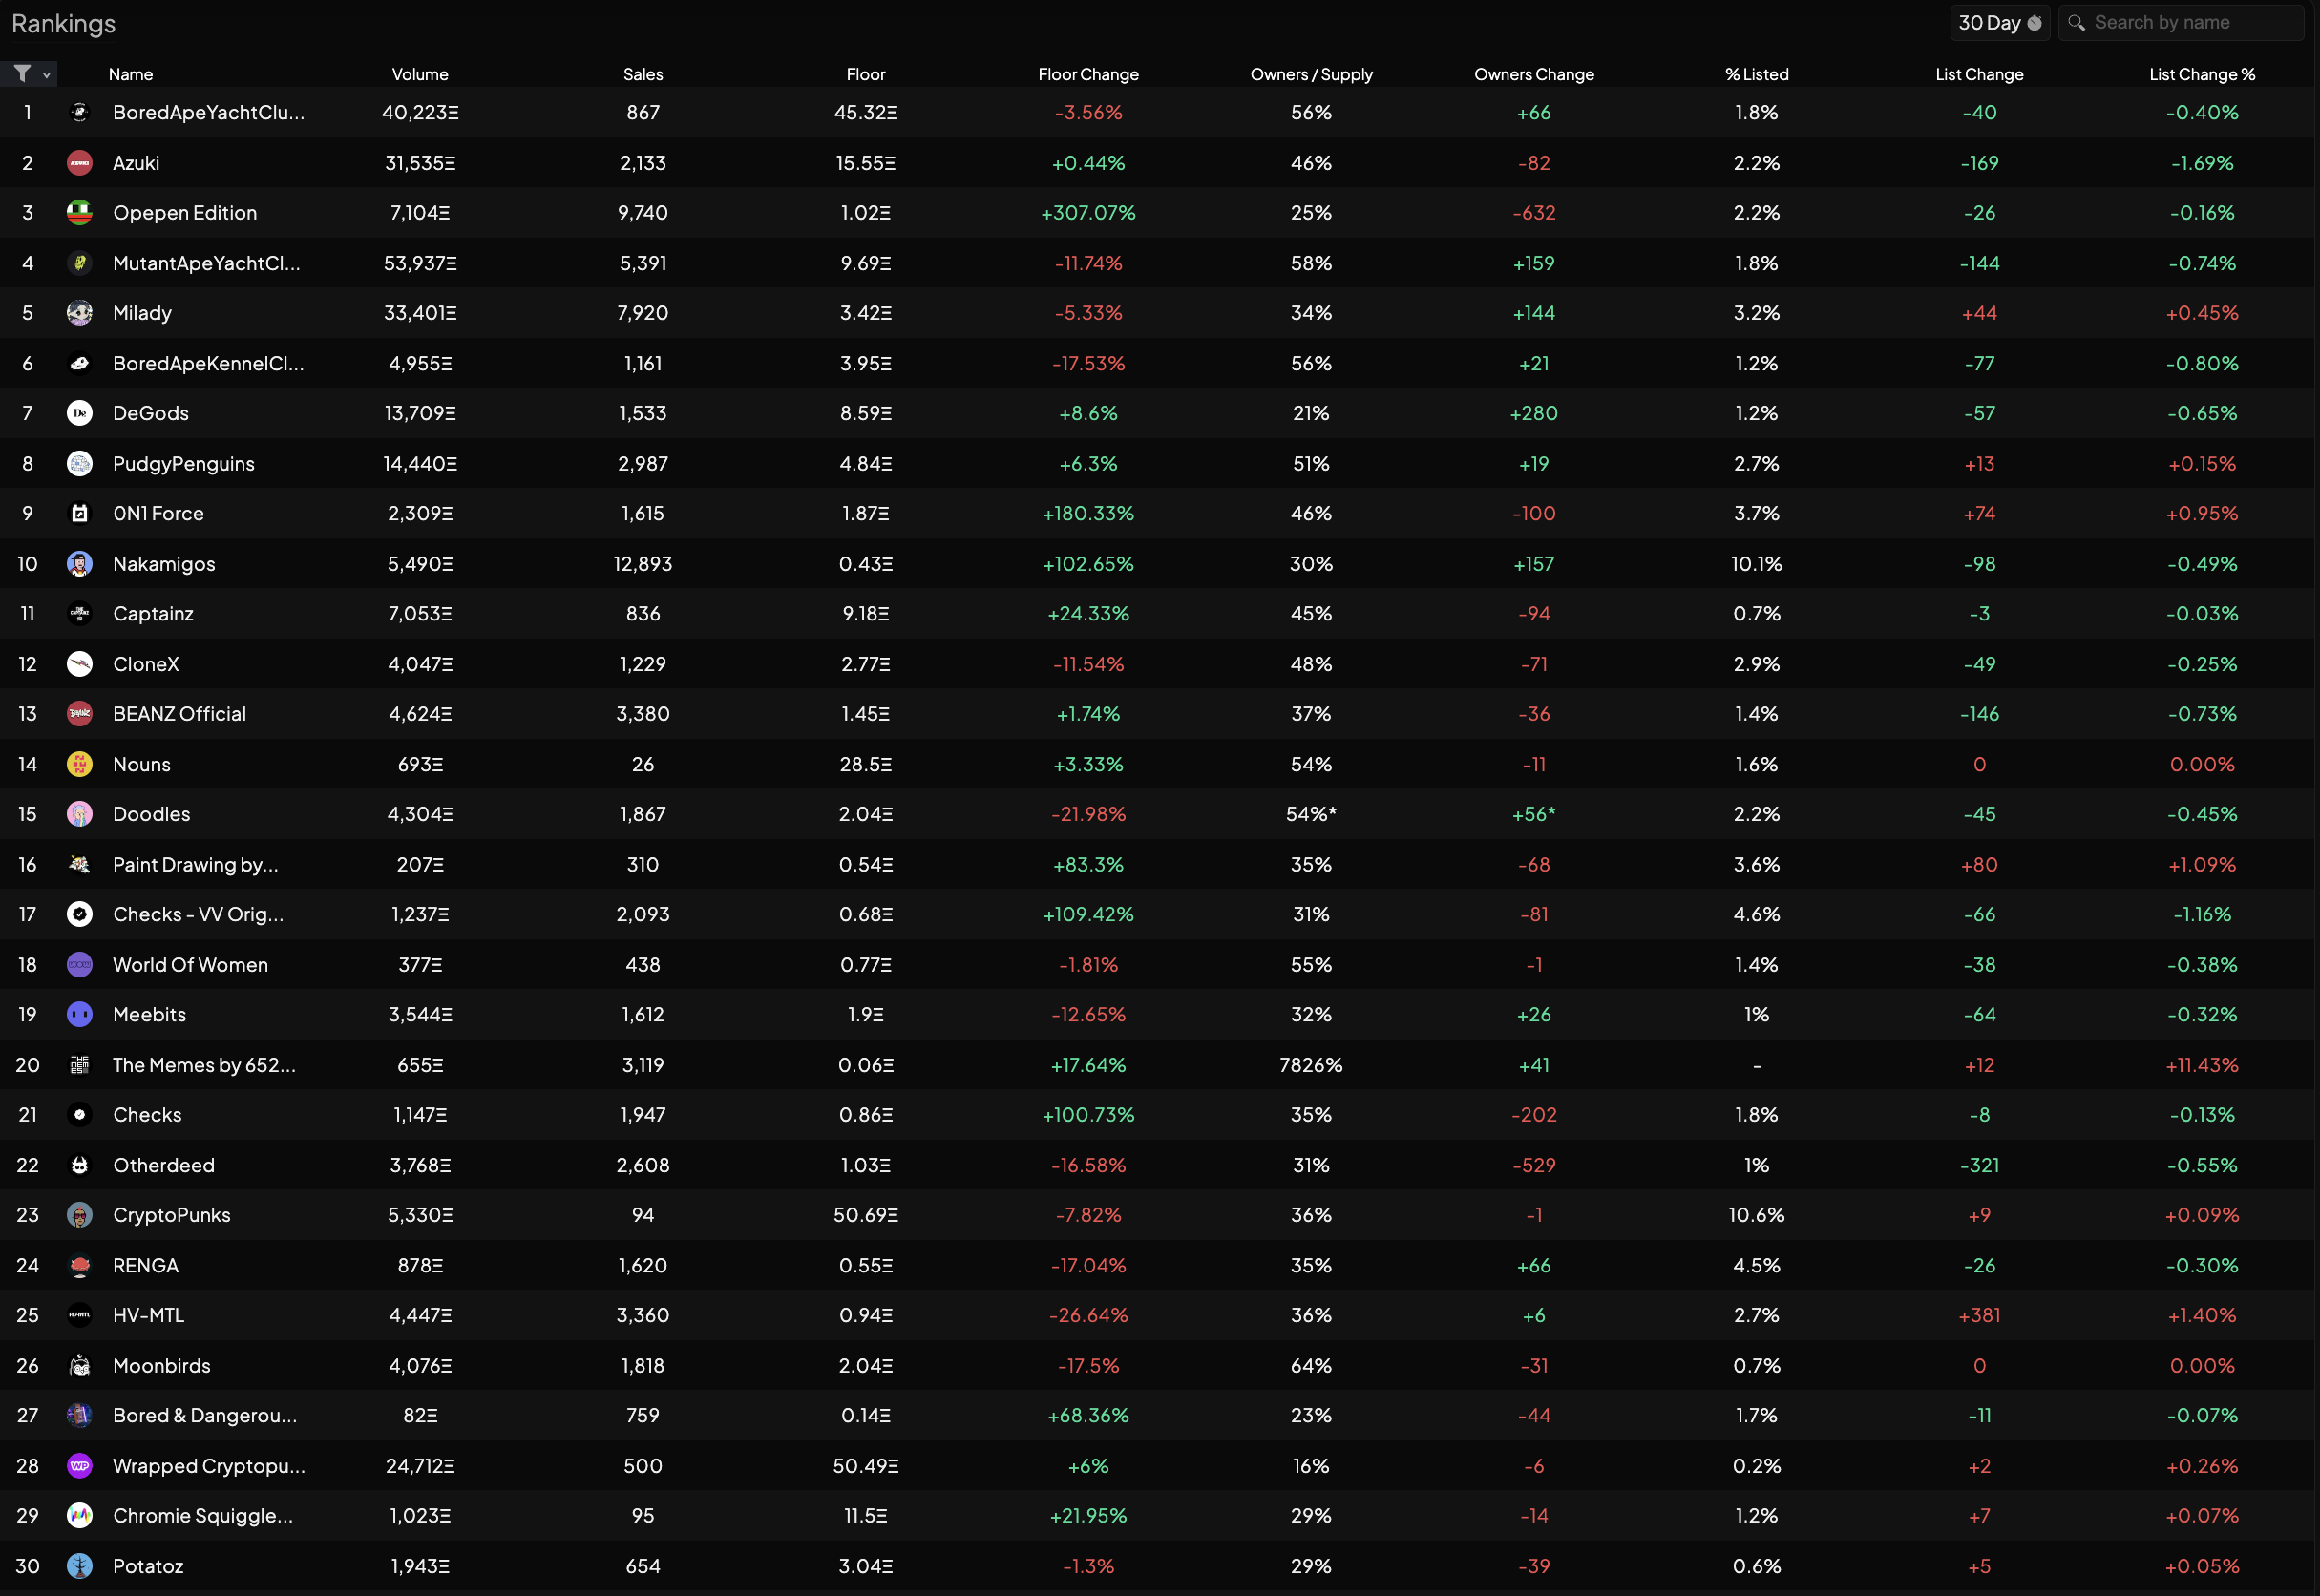The width and height of the screenshot is (2320, 1596).
Task: Click the Chromie Squiggle avatar icon
Action: pos(80,1517)
